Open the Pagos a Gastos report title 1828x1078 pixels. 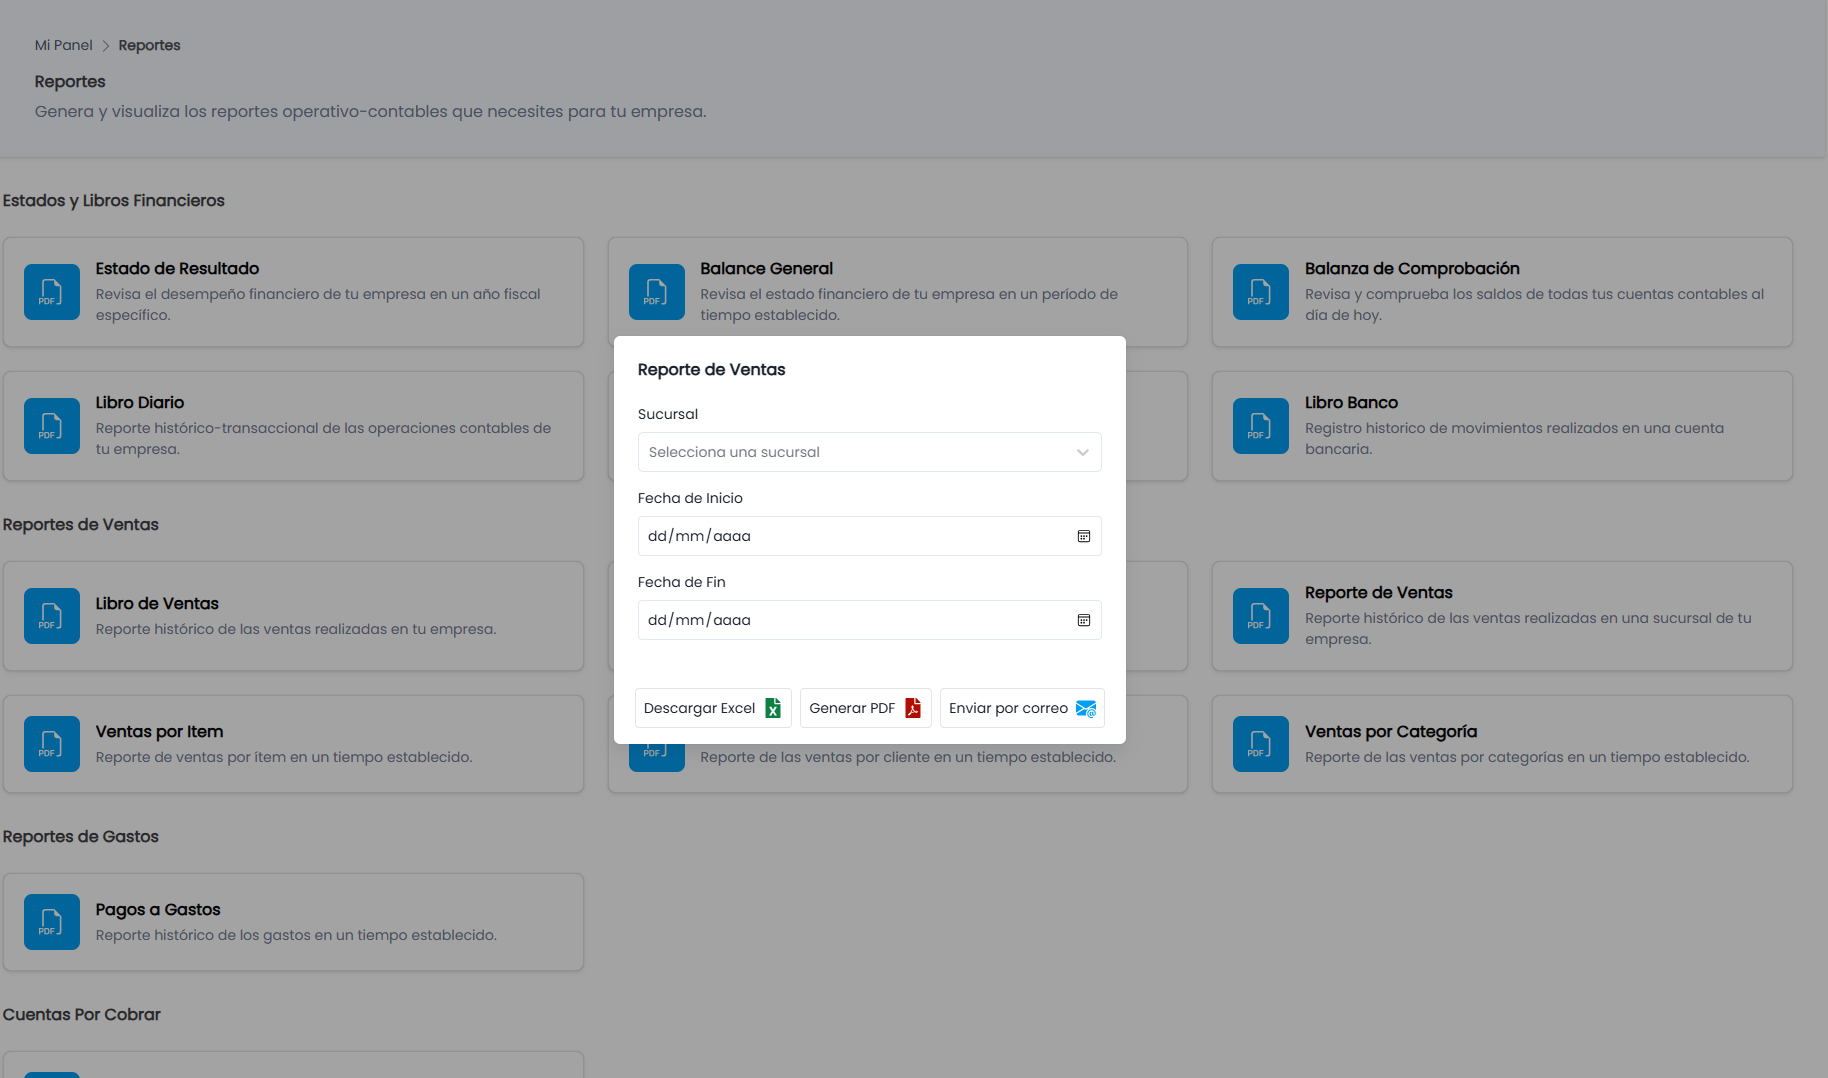(x=158, y=909)
